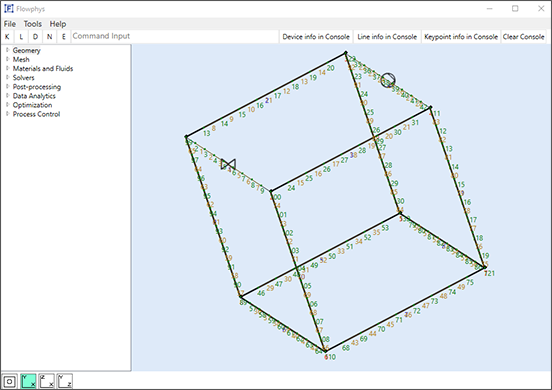
Task: Select Materials and Fluids in the tree
Action: (43, 69)
